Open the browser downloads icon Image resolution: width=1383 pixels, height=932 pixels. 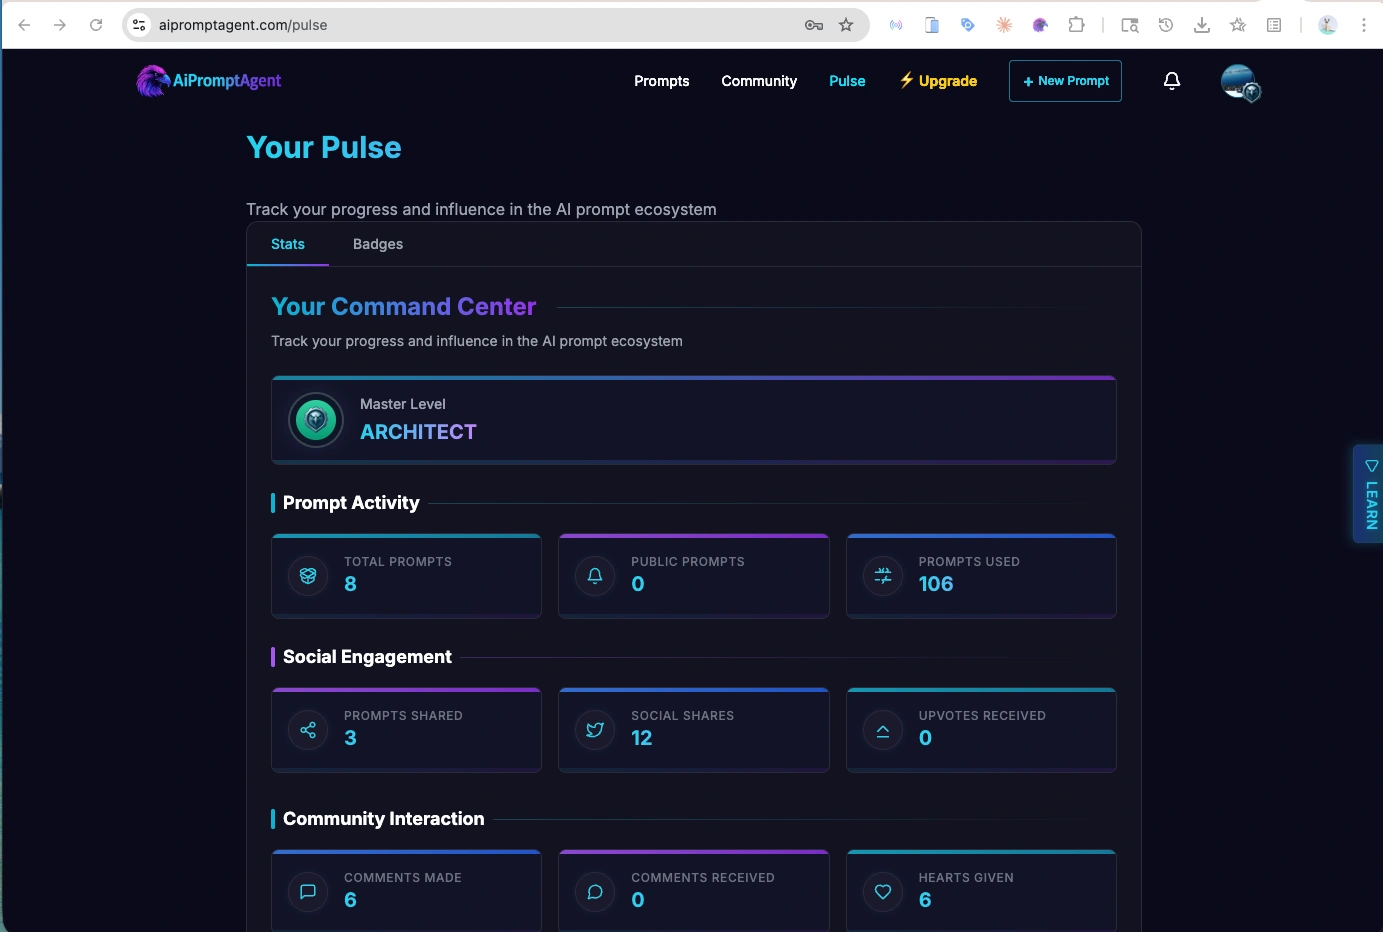point(1202,25)
